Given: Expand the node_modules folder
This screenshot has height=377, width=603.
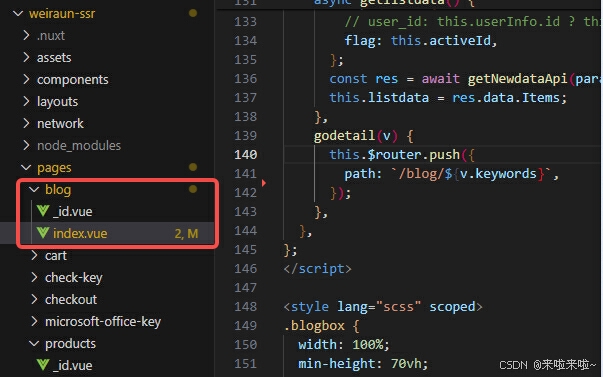Looking at the screenshot, I should pyautogui.click(x=26, y=145).
